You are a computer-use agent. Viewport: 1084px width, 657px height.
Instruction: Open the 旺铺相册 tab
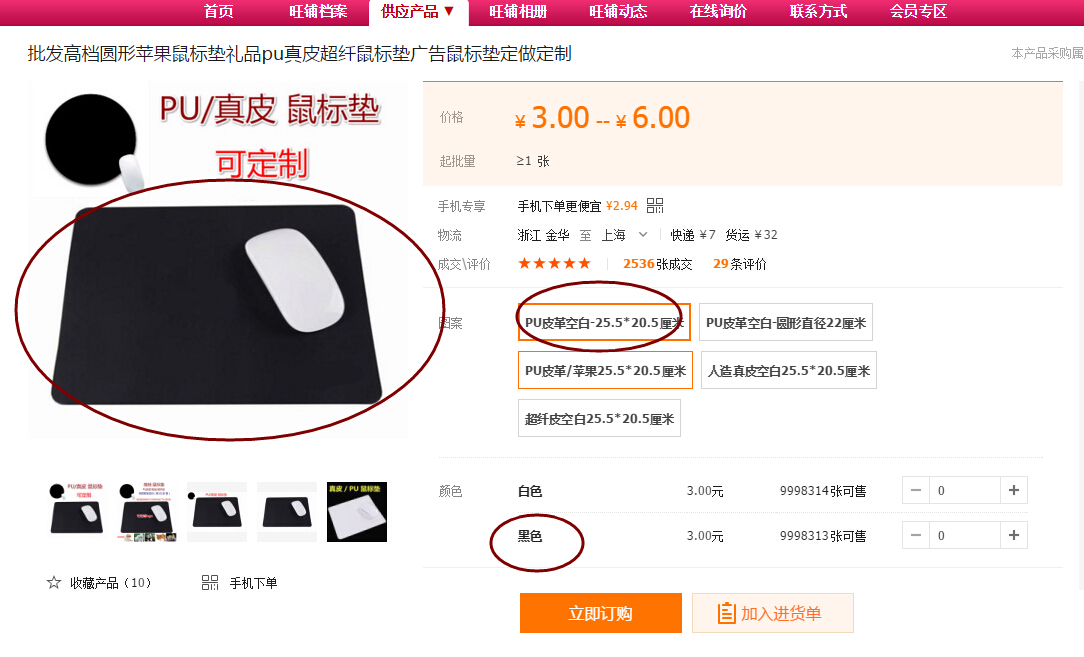pos(518,12)
